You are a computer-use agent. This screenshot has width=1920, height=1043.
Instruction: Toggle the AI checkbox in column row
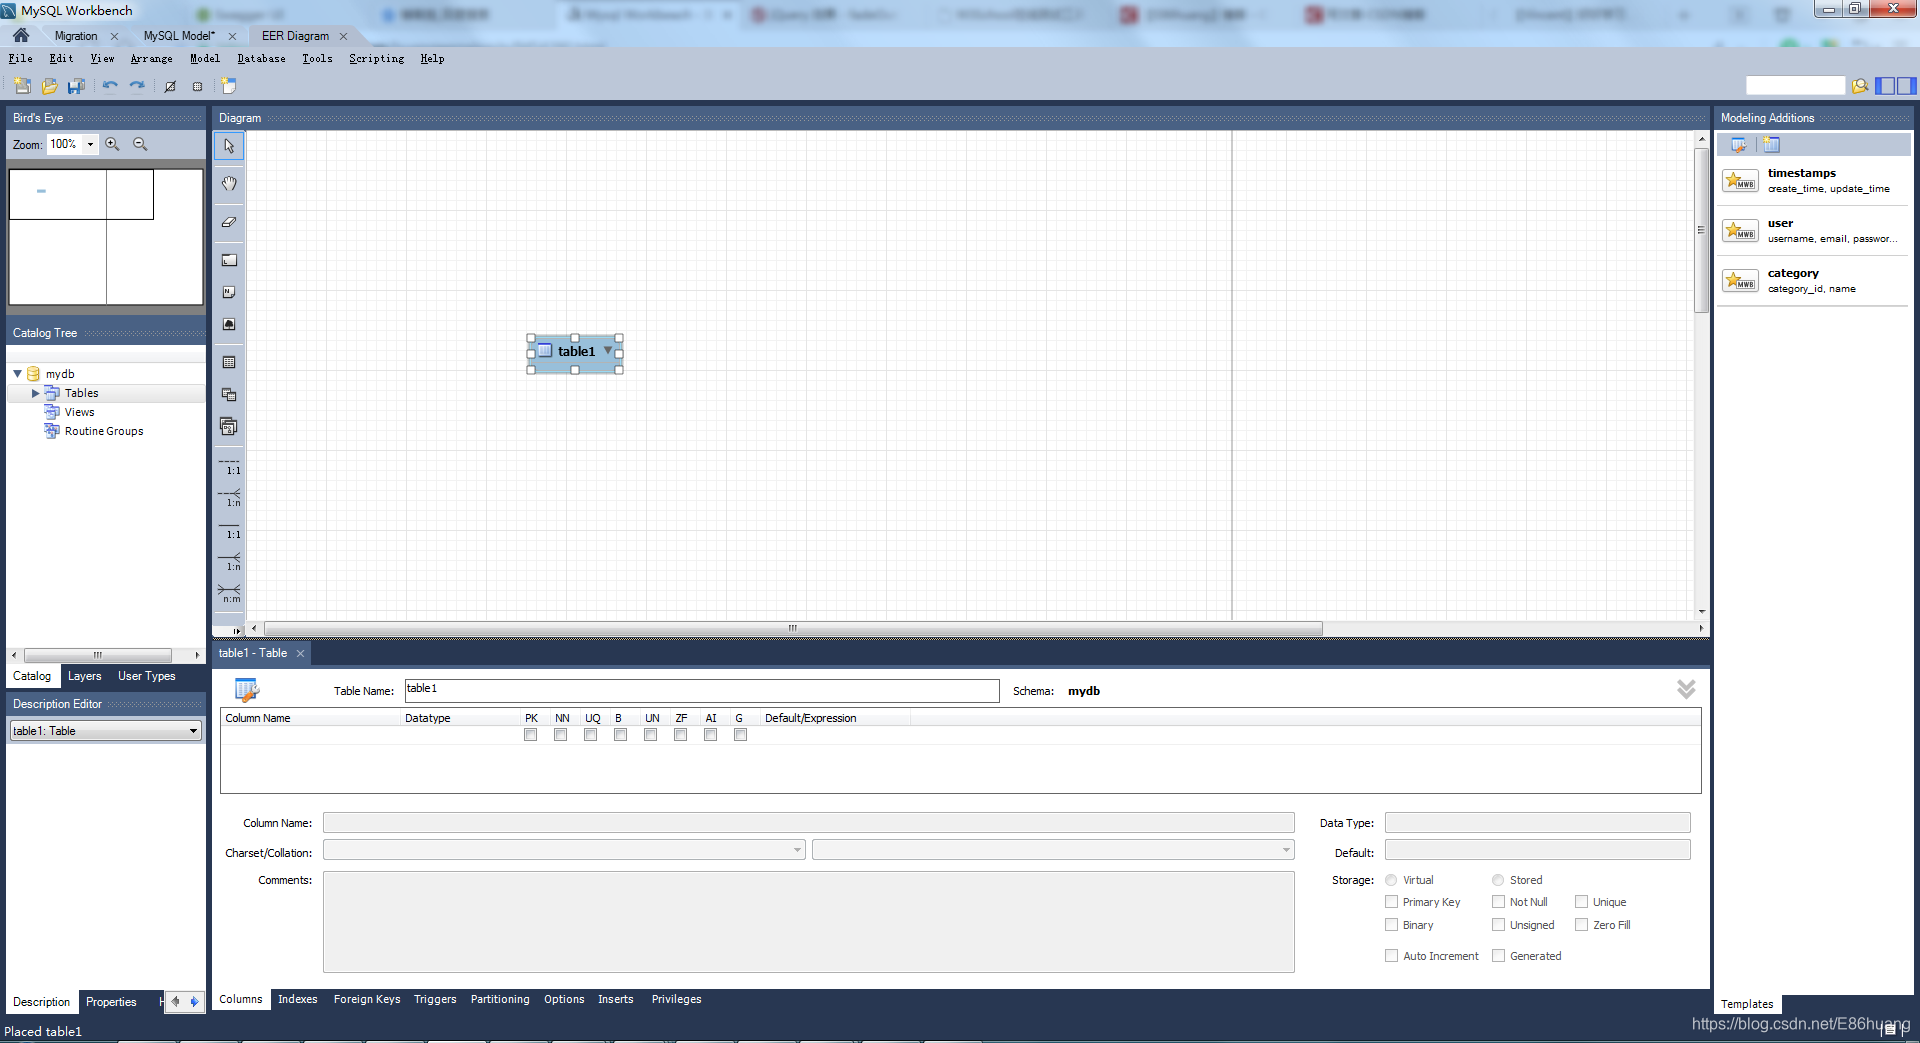point(711,735)
